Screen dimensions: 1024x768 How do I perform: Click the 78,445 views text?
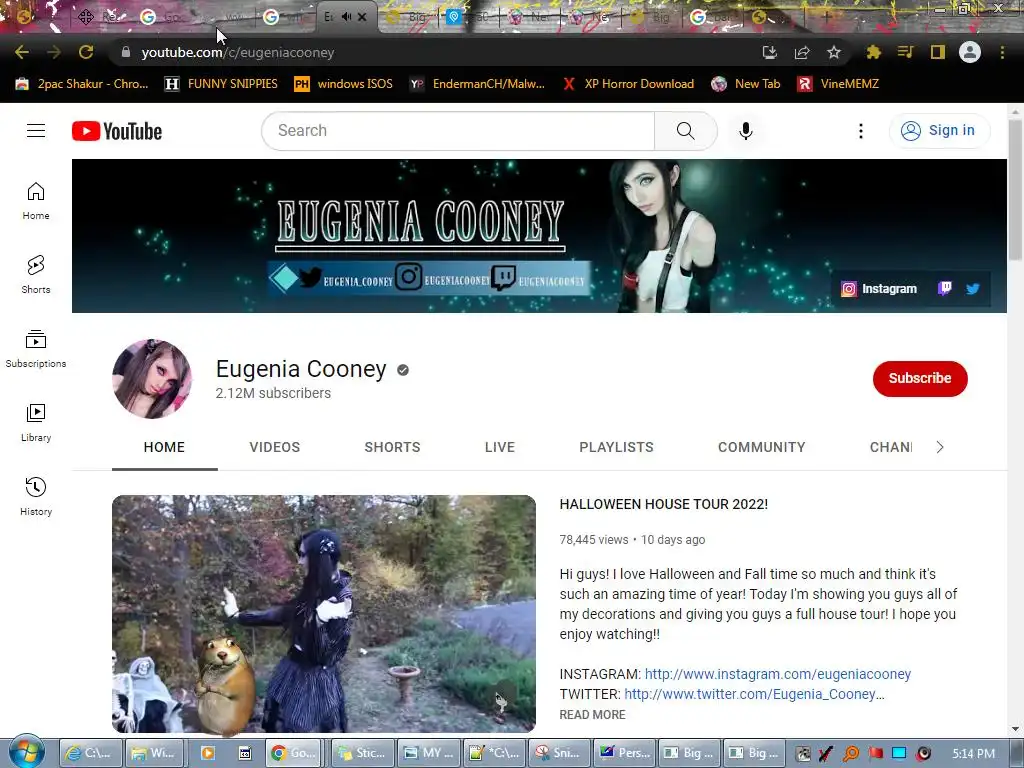click(x=594, y=539)
